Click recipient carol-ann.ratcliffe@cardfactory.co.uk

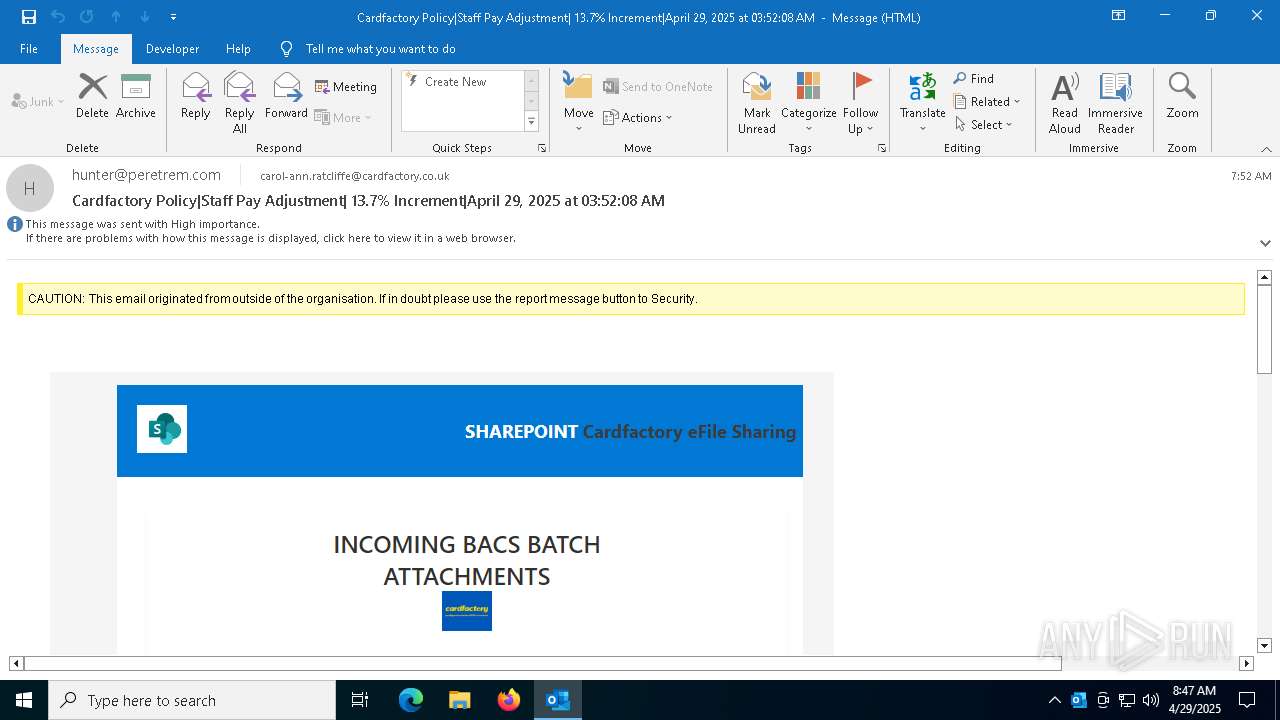[x=354, y=176]
